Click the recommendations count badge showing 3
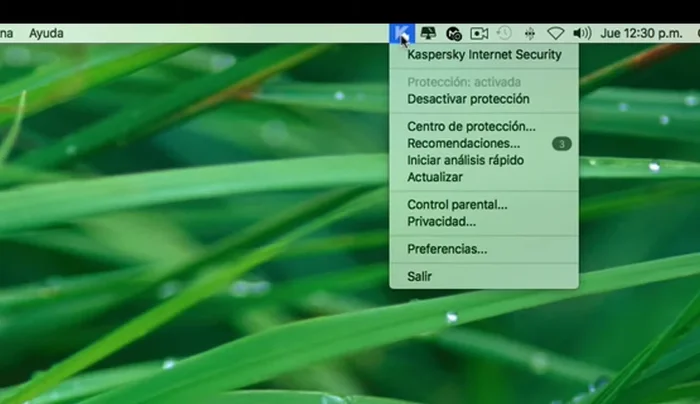 tap(562, 144)
